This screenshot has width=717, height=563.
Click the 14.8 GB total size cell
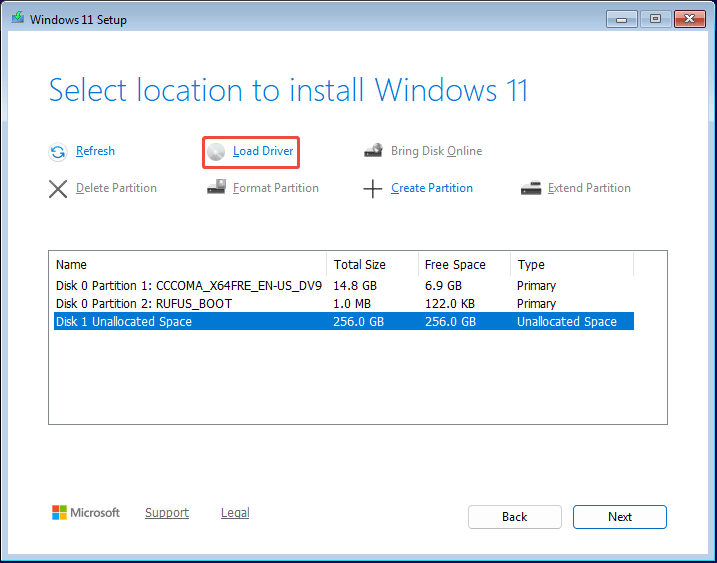tap(355, 286)
